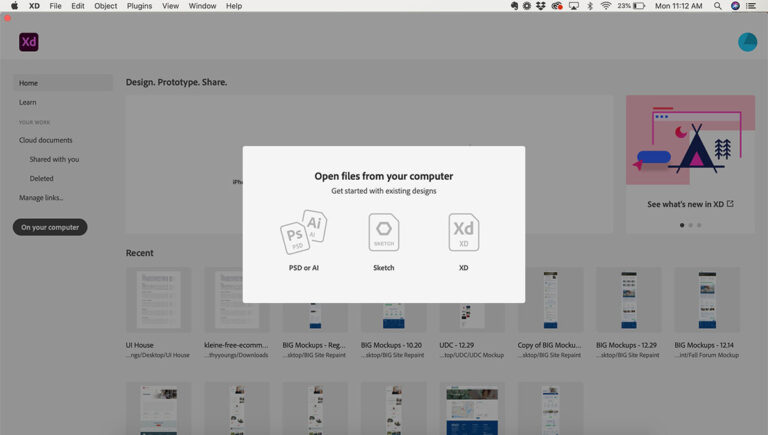Open Siri from the menu bar
Screen dimensions: 768x435
[735, 6]
